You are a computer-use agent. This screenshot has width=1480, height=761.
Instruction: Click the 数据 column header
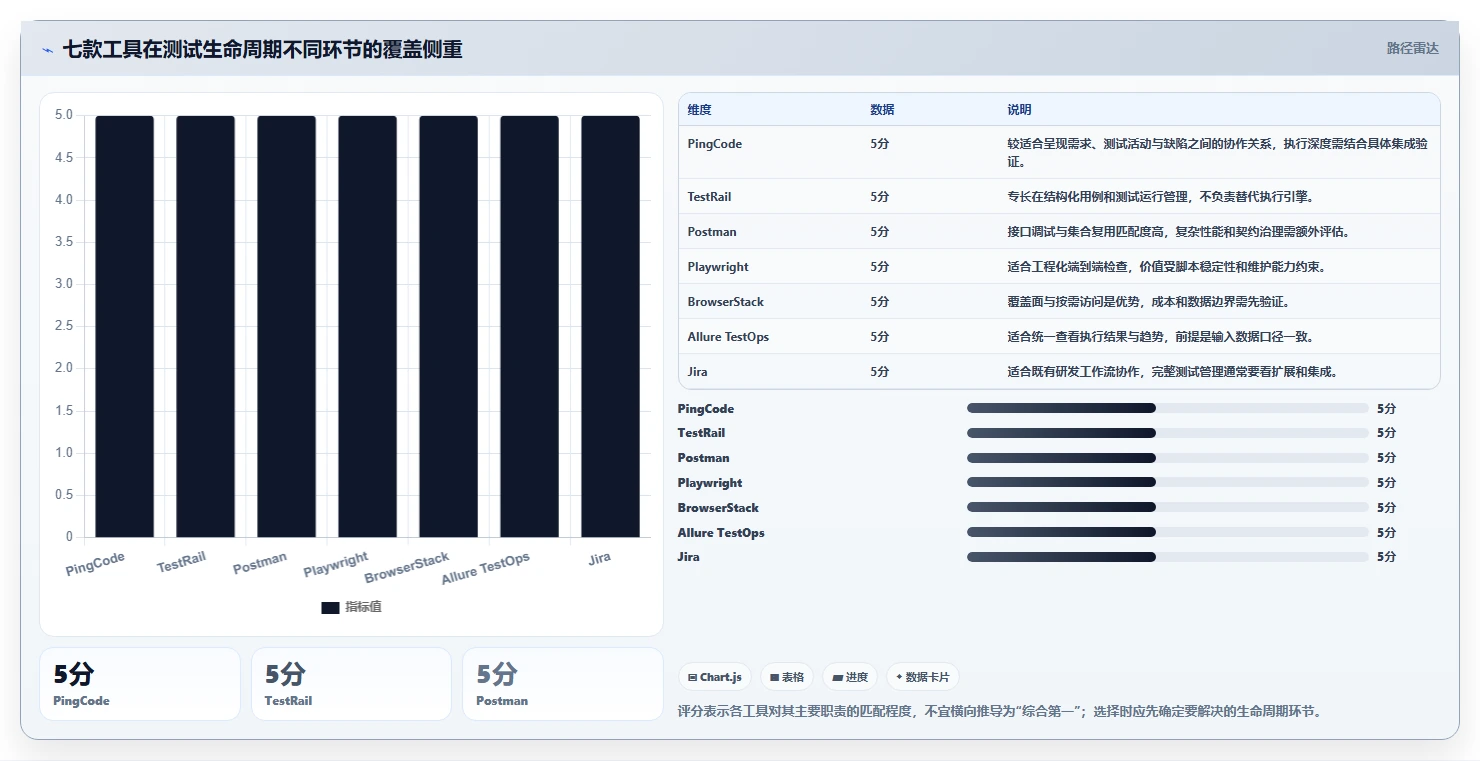tap(882, 110)
